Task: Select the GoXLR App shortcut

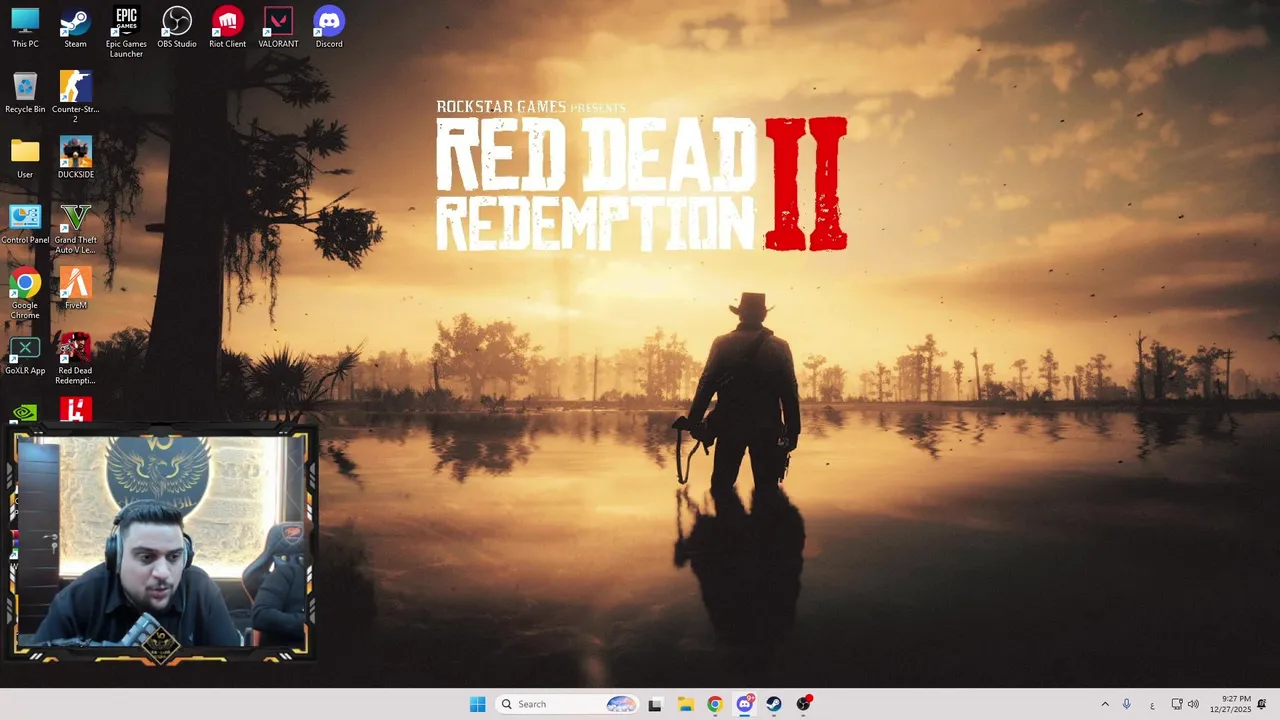Action: coord(25,355)
